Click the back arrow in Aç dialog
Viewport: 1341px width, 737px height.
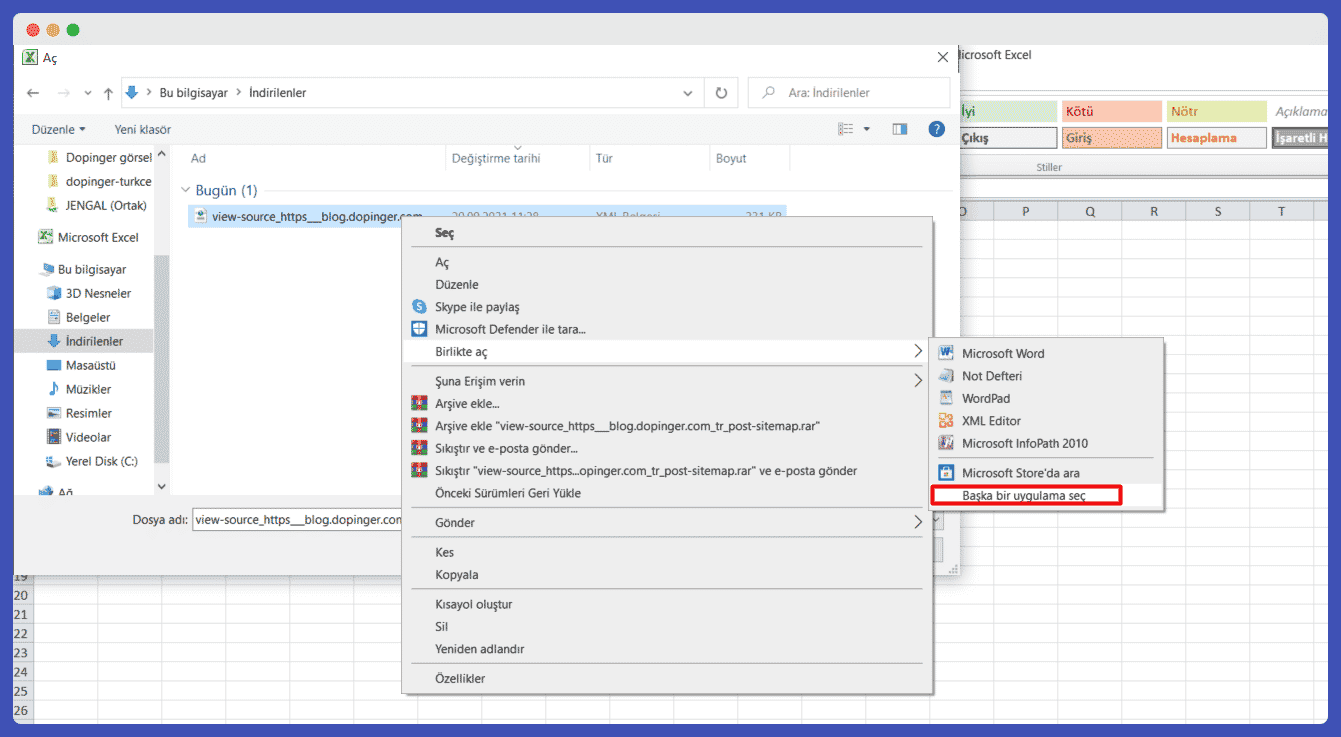click(x=33, y=93)
